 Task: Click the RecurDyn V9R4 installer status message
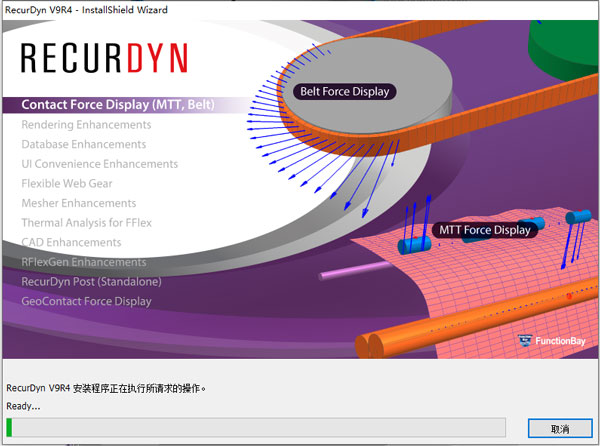[x=106, y=388]
